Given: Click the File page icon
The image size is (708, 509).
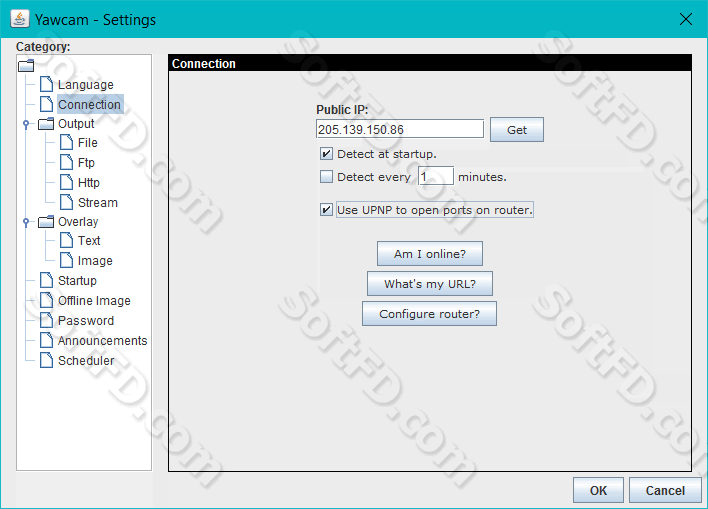Looking at the screenshot, I should 66,142.
